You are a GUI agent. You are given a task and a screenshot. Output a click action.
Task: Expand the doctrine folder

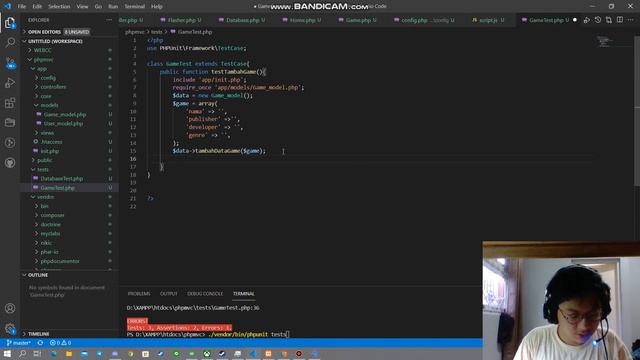70,224
